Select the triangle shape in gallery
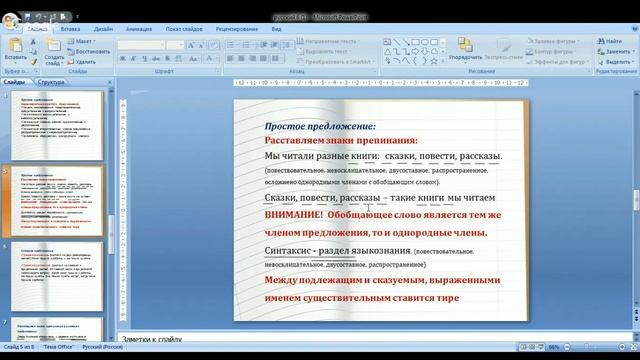The image size is (640, 360). tap(387, 52)
